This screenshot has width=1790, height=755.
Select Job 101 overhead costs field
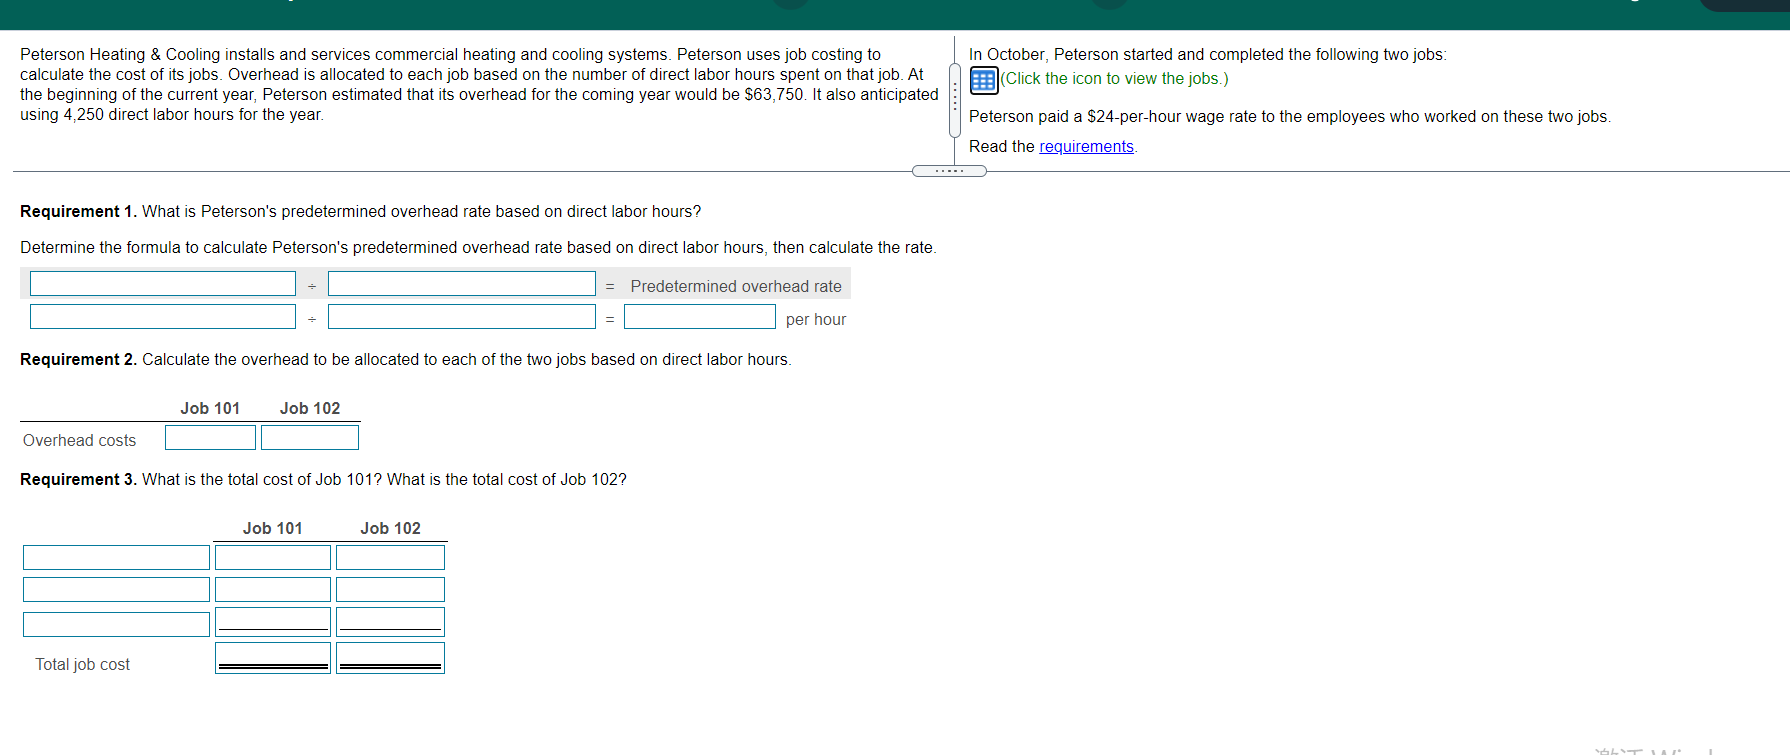[210, 438]
